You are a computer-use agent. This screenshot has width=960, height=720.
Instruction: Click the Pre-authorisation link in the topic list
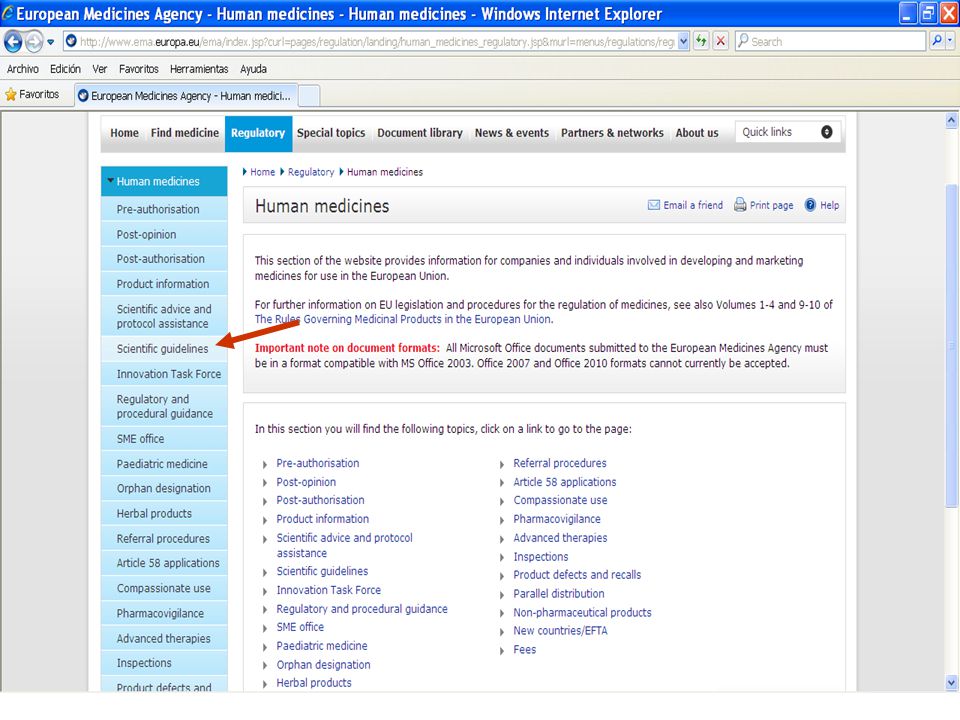click(317, 463)
